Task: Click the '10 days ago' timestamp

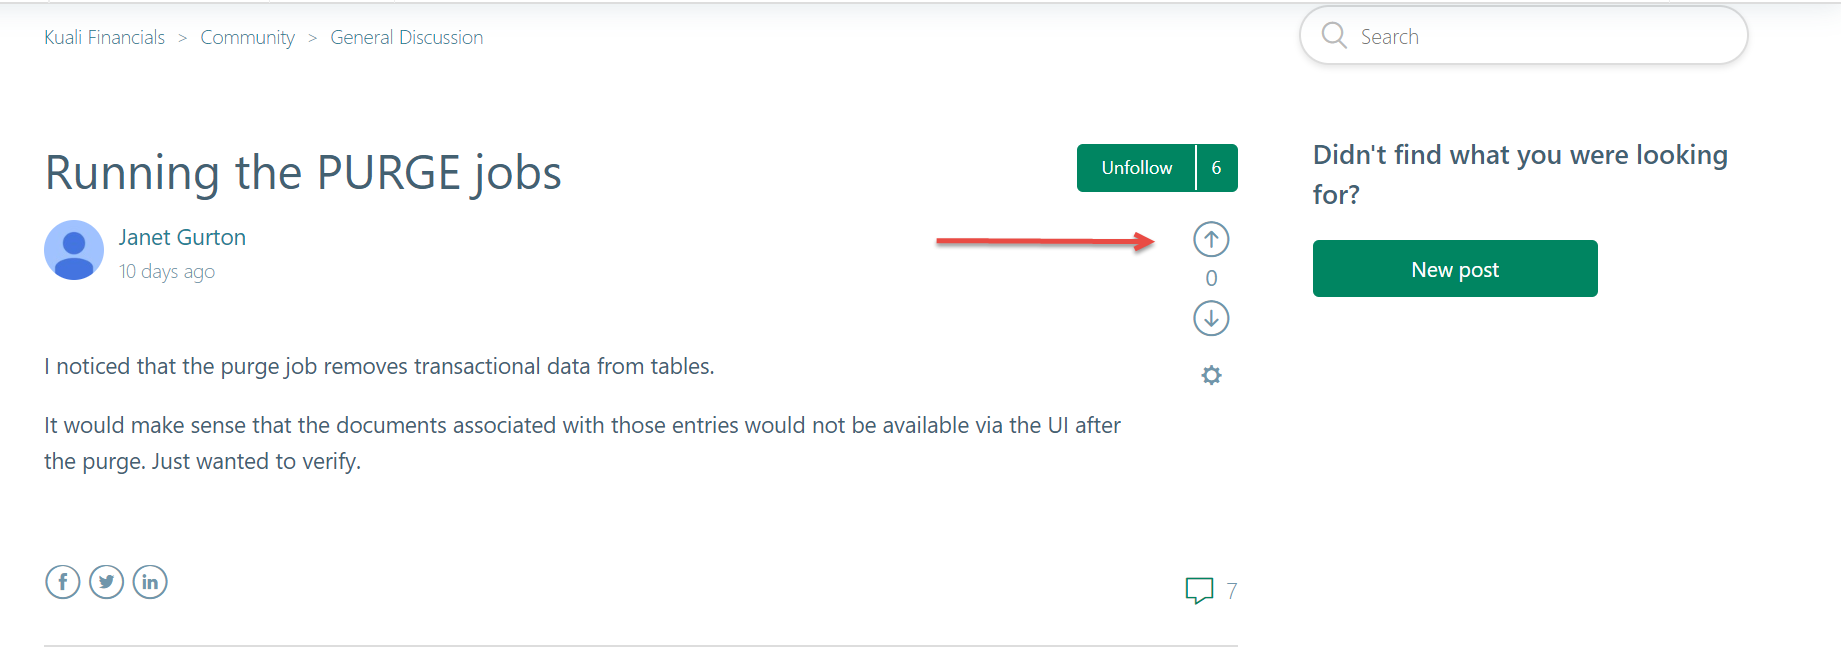Action: [x=167, y=272]
